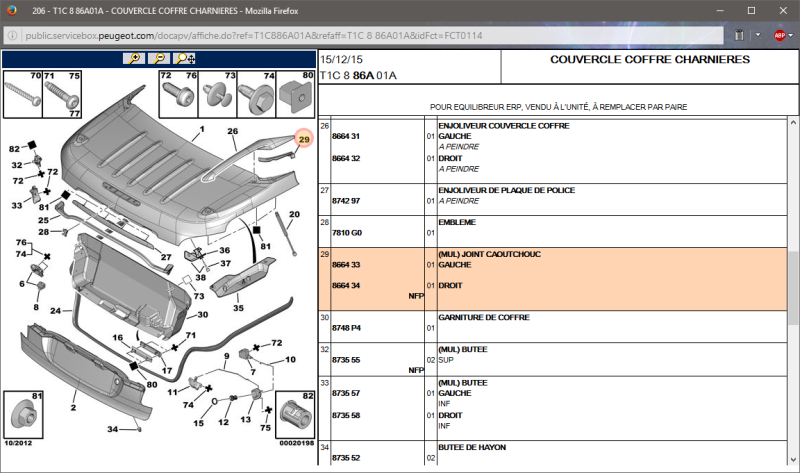This screenshot has height=473, width=800.
Task: Select clip thumbnail numbered 73
Action: 217,94
